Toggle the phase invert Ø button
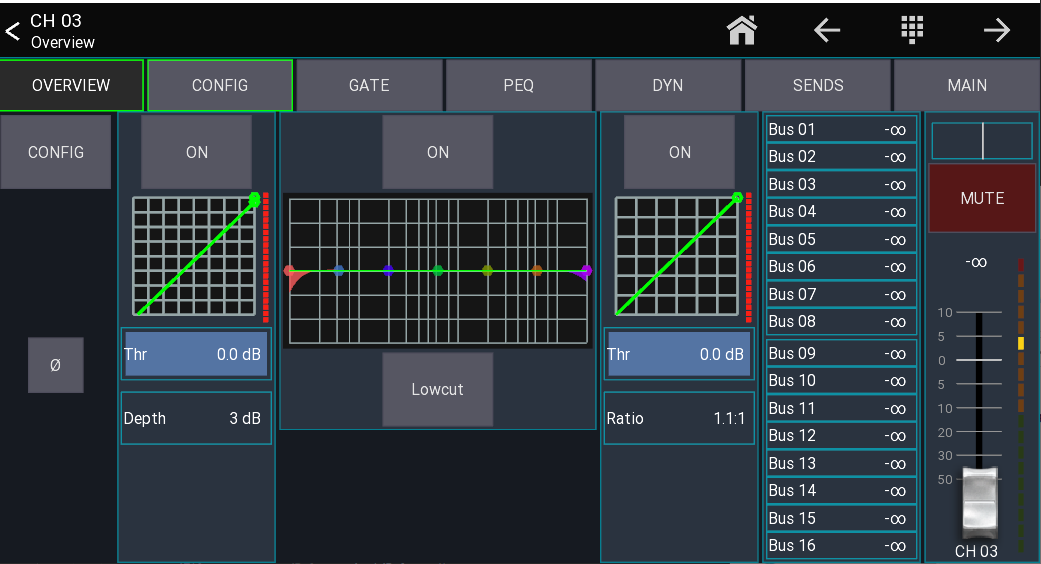 [55, 365]
